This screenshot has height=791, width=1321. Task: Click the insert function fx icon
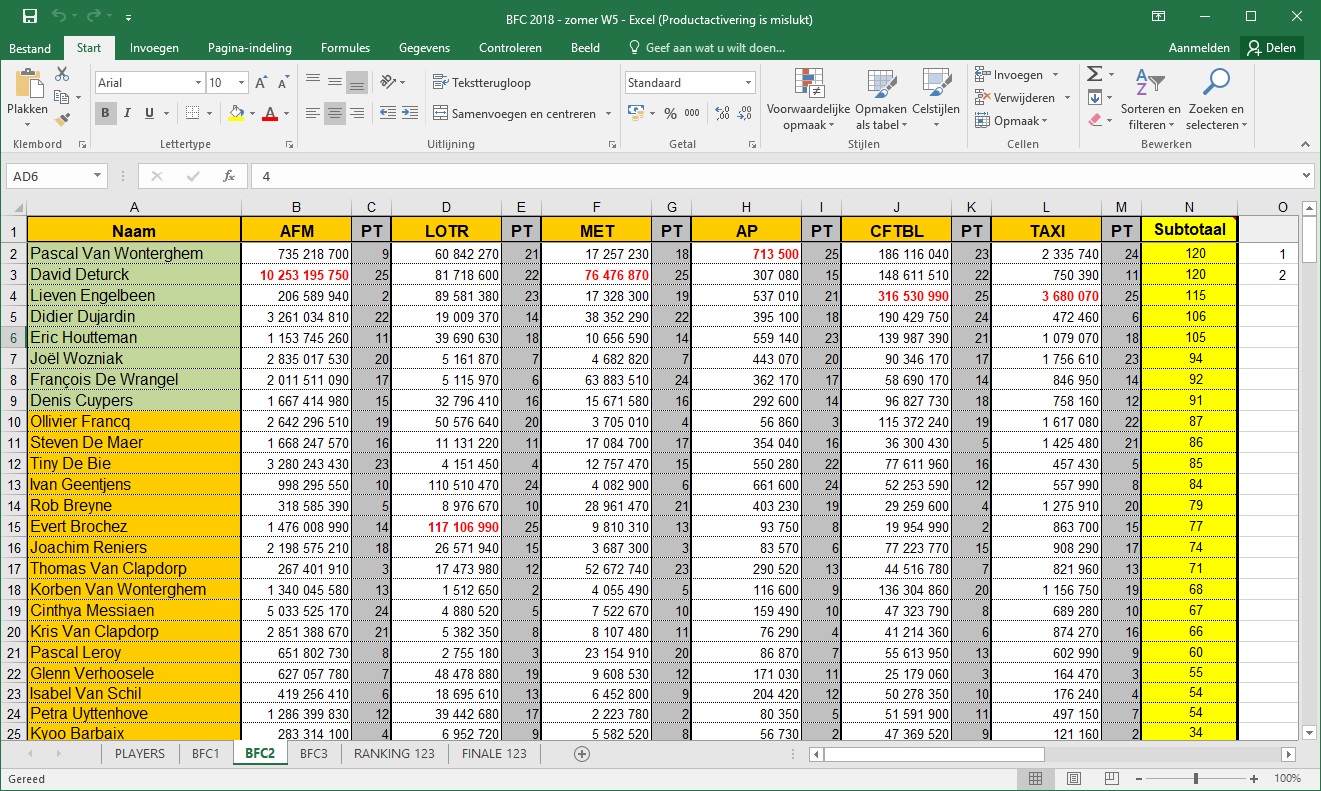228,176
